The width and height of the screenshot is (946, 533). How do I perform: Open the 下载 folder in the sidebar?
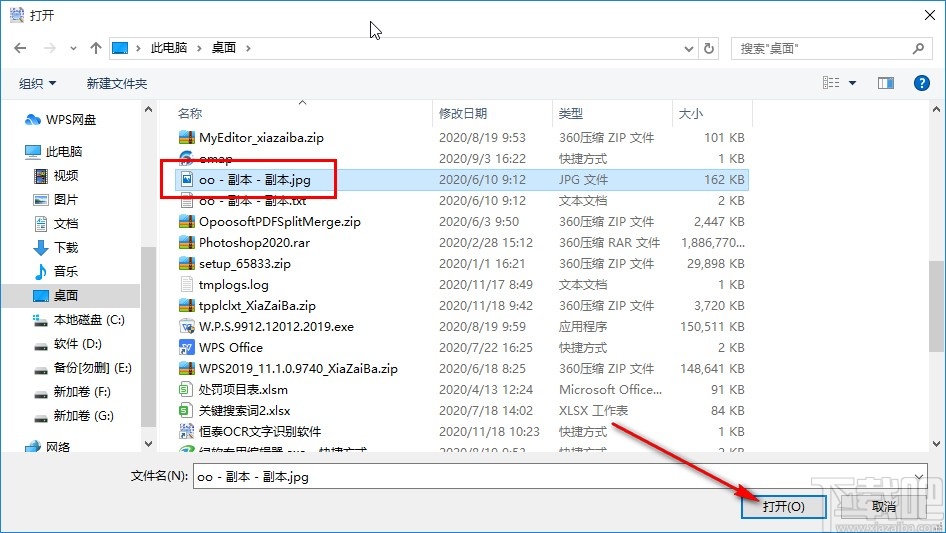(x=56, y=247)
